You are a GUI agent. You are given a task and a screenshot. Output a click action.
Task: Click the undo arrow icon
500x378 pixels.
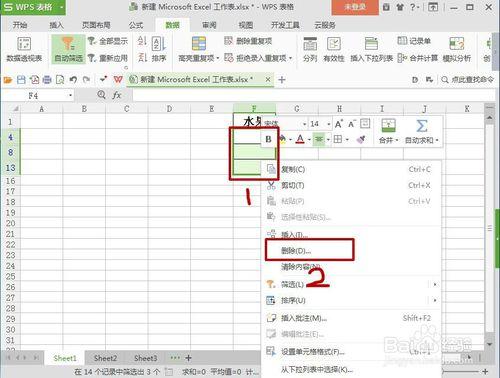(73, 80)
